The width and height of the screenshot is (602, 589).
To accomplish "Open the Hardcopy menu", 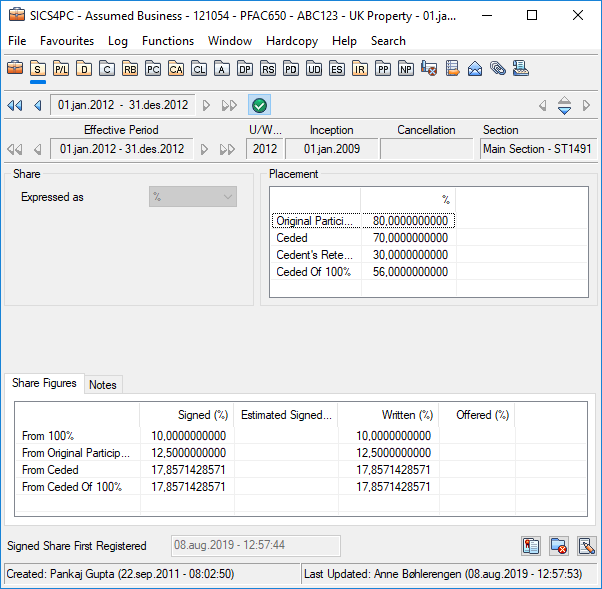I will pyautogui.click(x=289, y=41).
